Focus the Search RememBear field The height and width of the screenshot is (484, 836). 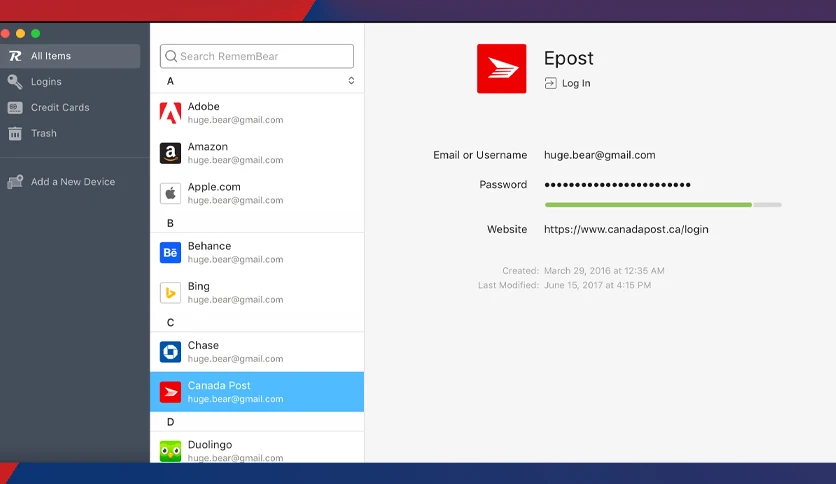tap(256, 56)
